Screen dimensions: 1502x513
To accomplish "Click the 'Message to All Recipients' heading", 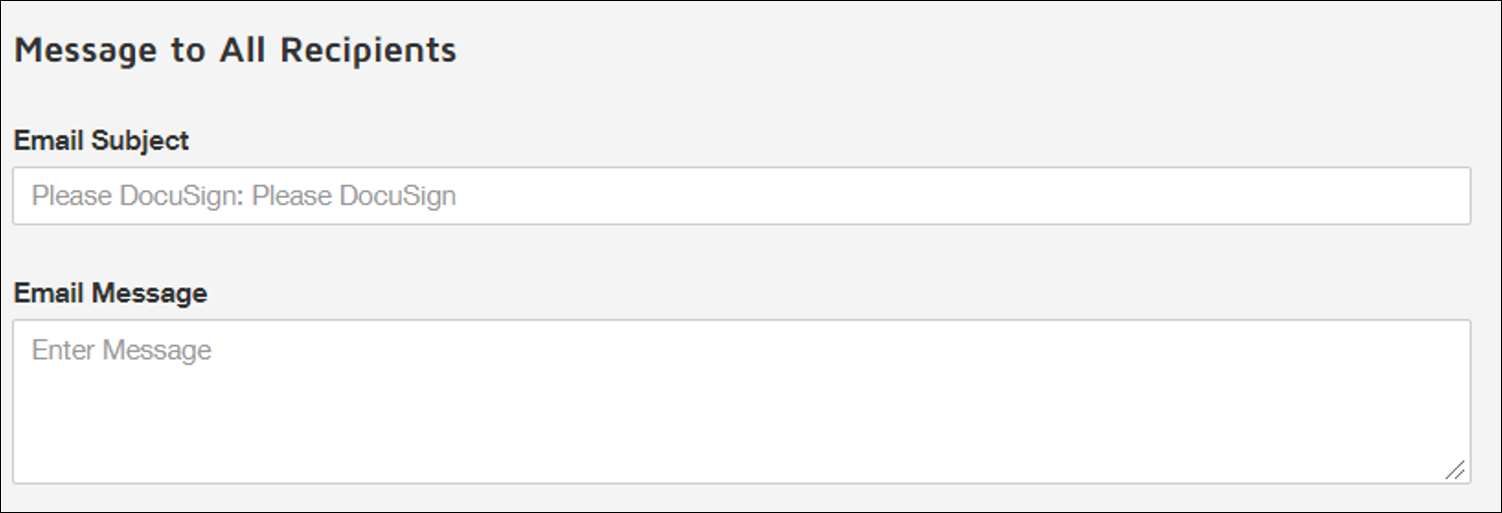I will (235, 50).
